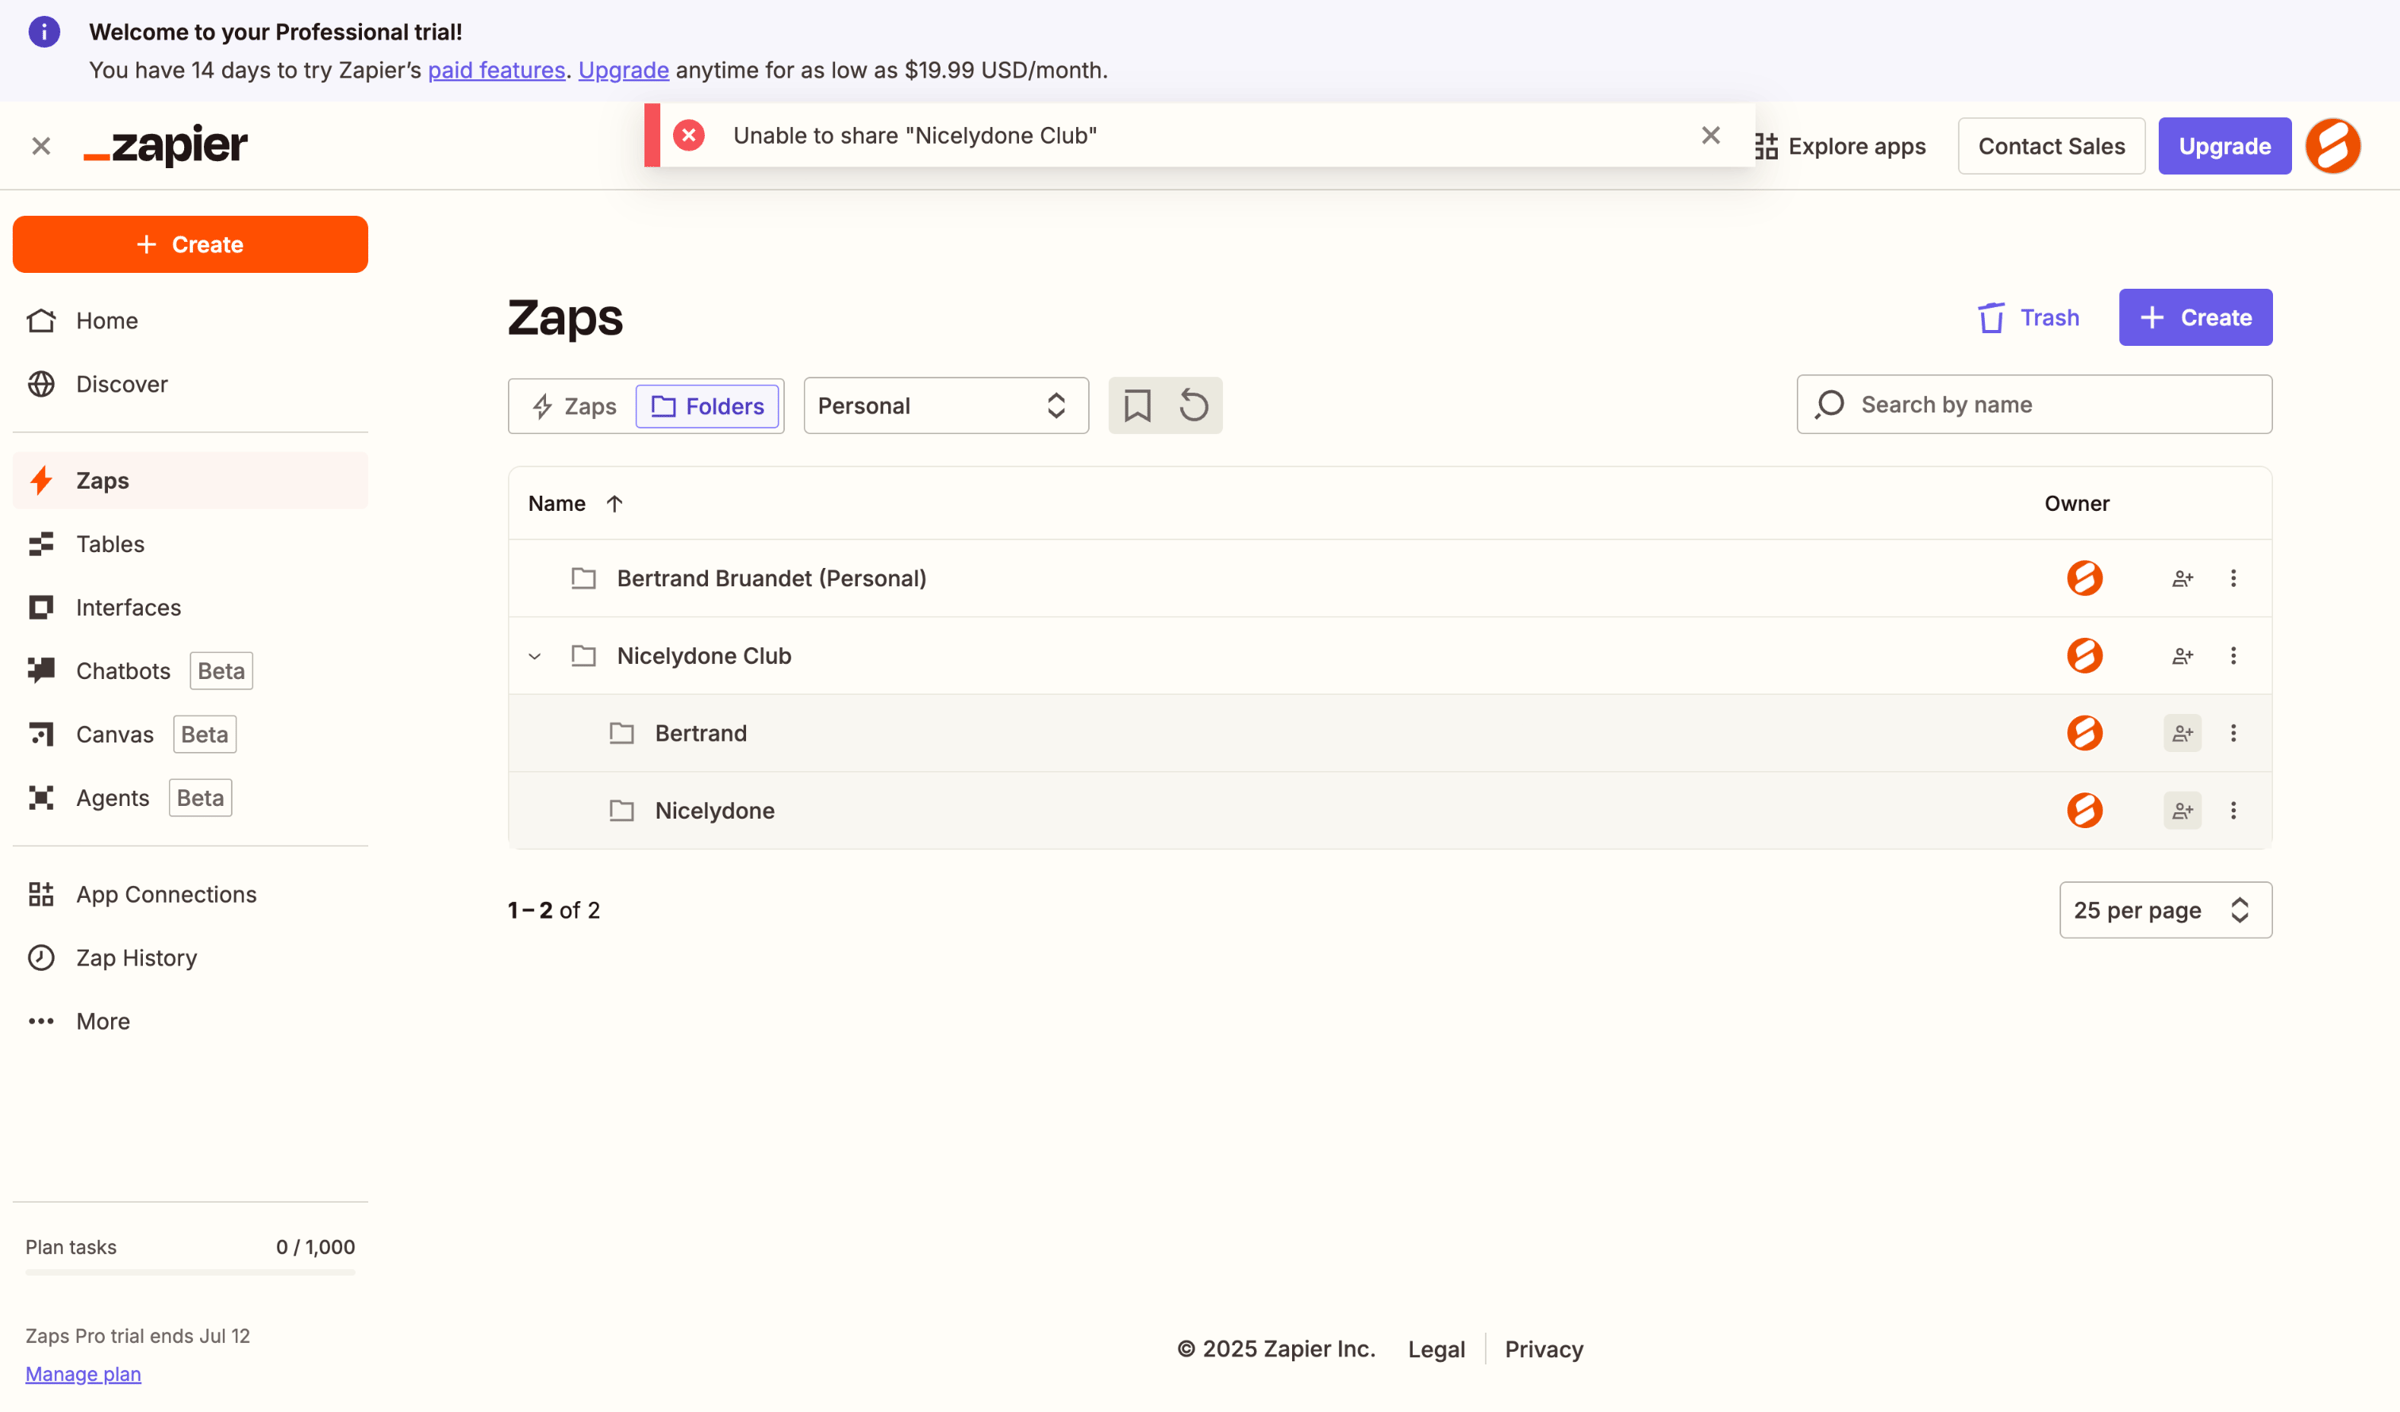Open Interfaces in sidebar
The height and width of the screenshot is (1412, 2400).
(x=190, y=607)
